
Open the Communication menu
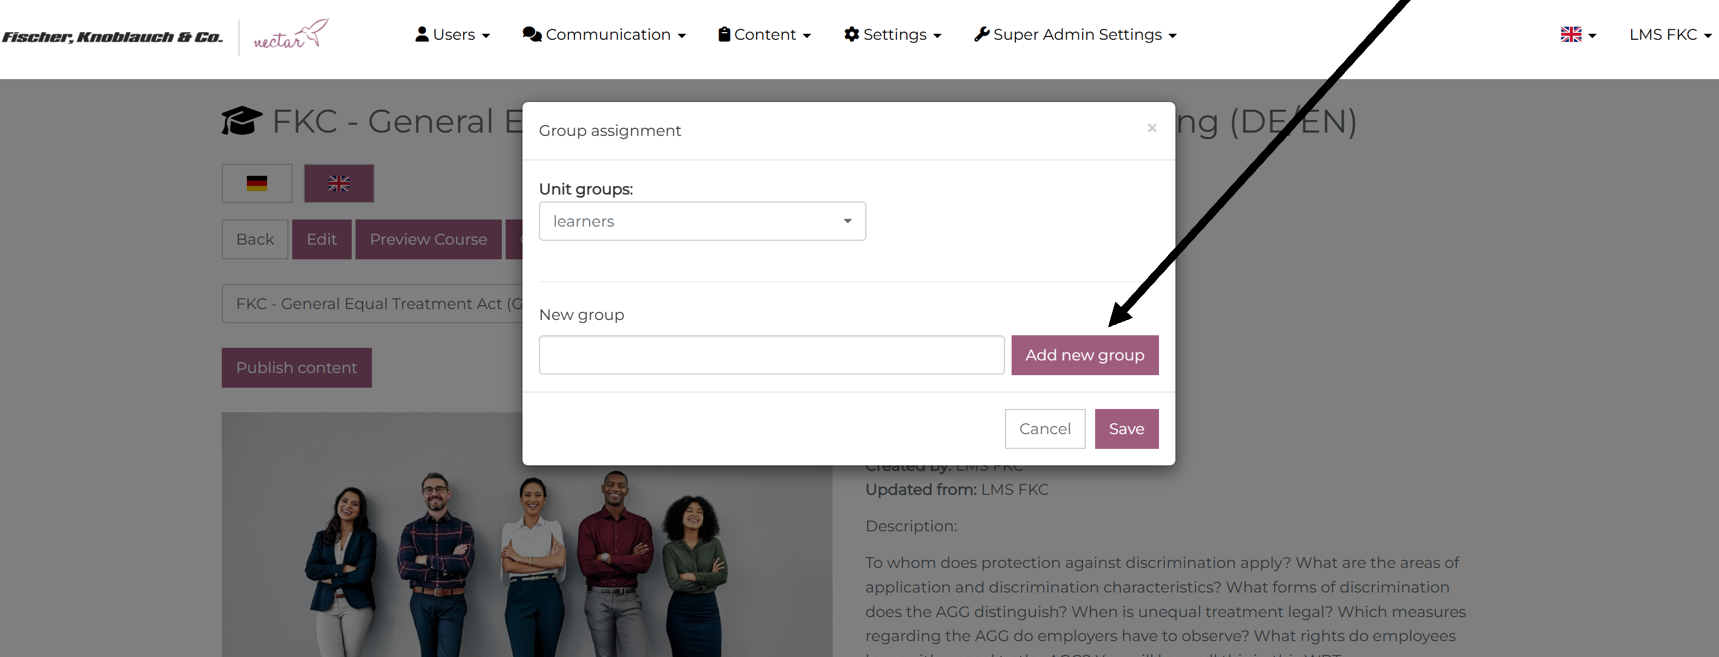click(x=604, y=35)
